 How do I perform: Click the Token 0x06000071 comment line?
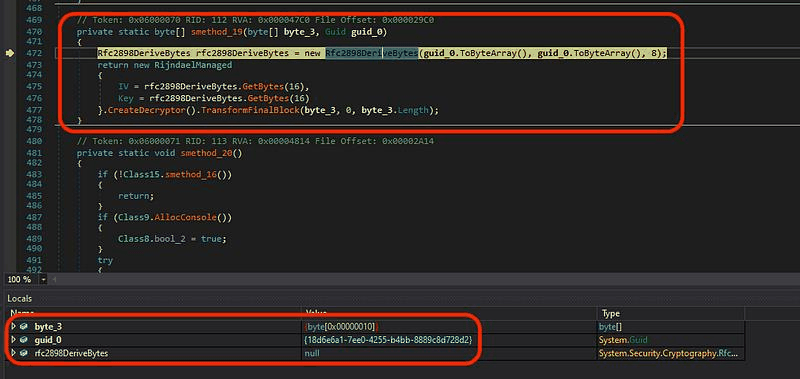[255, 141]
